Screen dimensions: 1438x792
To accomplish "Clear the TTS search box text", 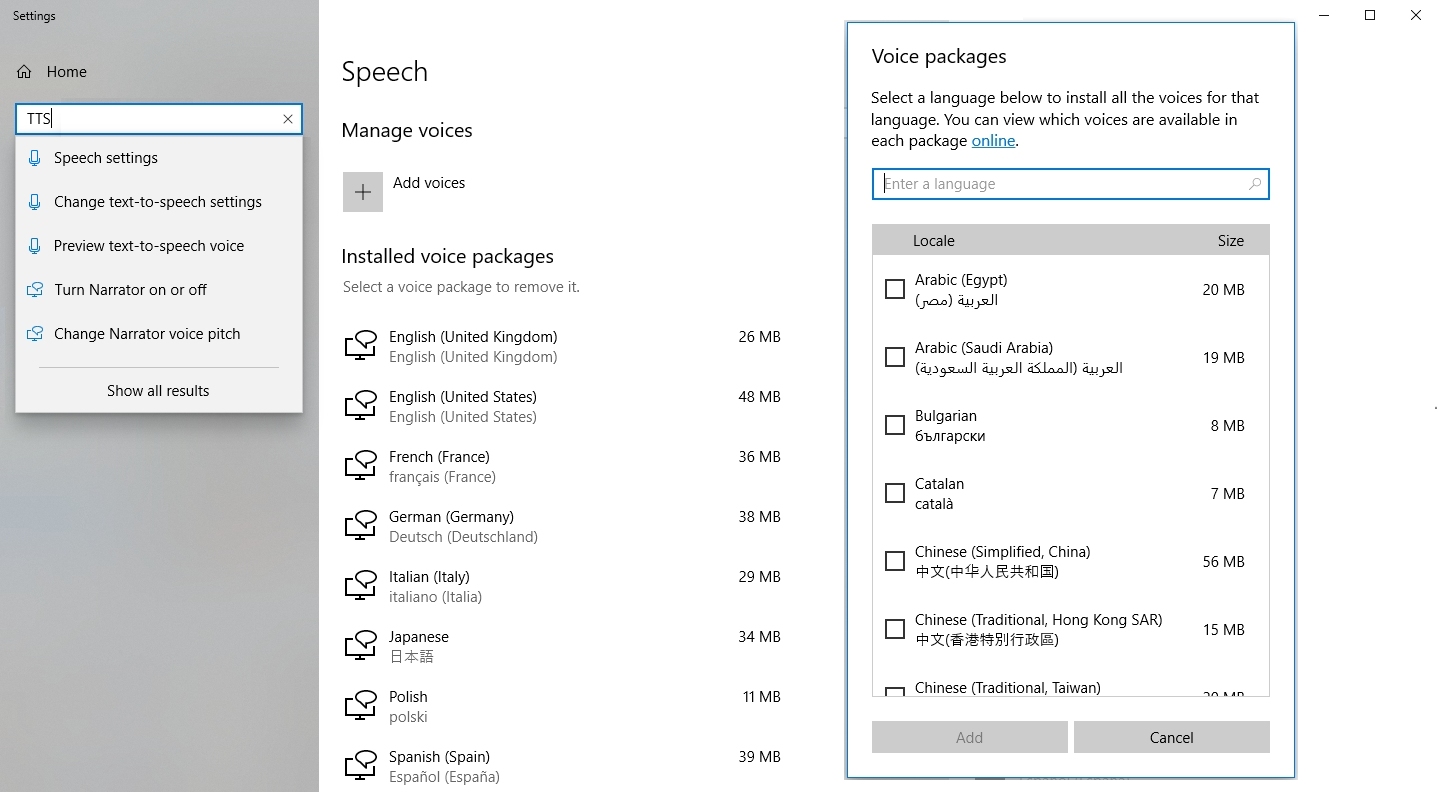I will [x=288, y=119].
